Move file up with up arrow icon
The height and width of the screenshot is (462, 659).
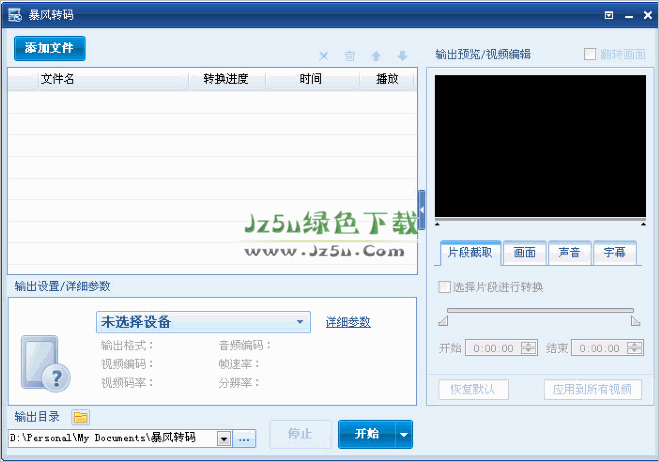376,56
